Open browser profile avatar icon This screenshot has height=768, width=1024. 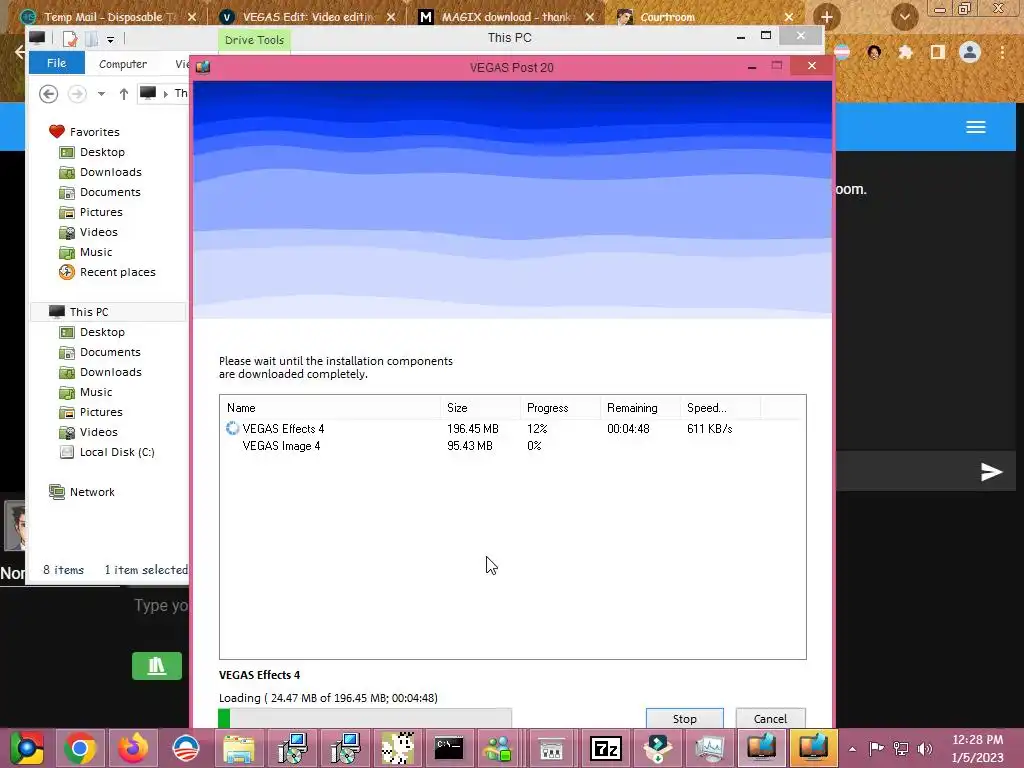(970, 52)
